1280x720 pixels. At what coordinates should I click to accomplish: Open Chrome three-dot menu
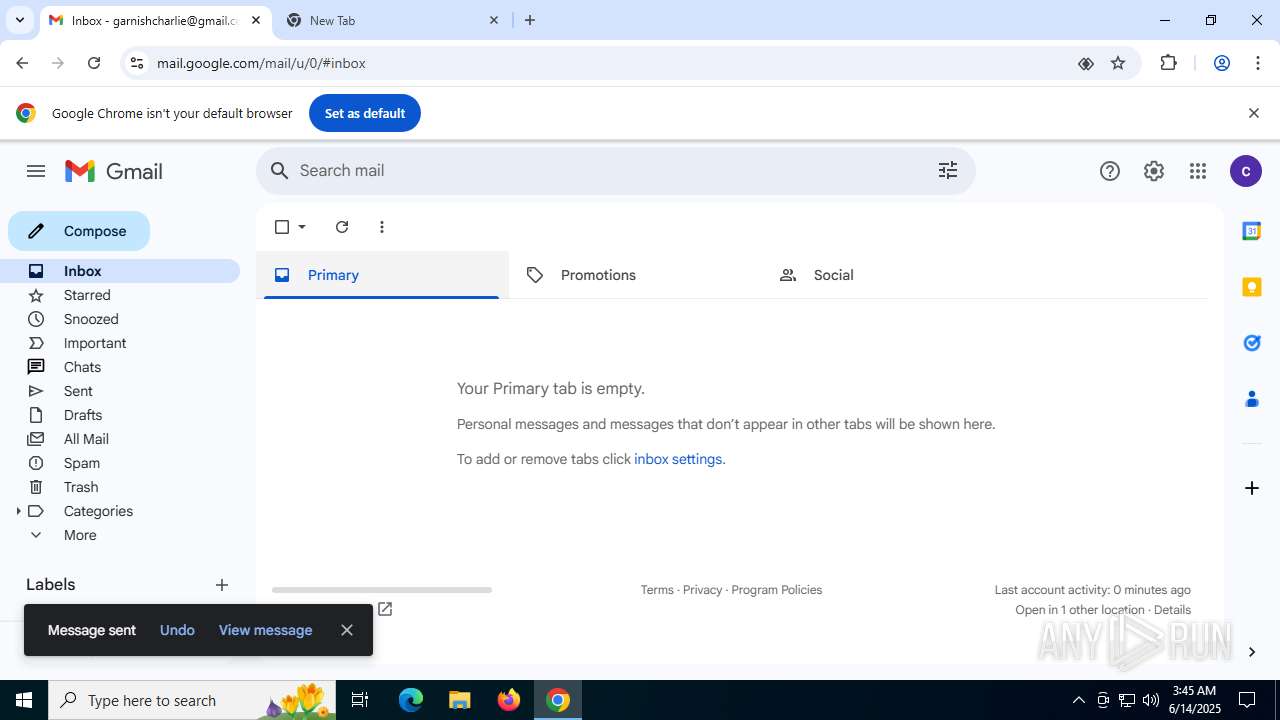(1258, 63)
